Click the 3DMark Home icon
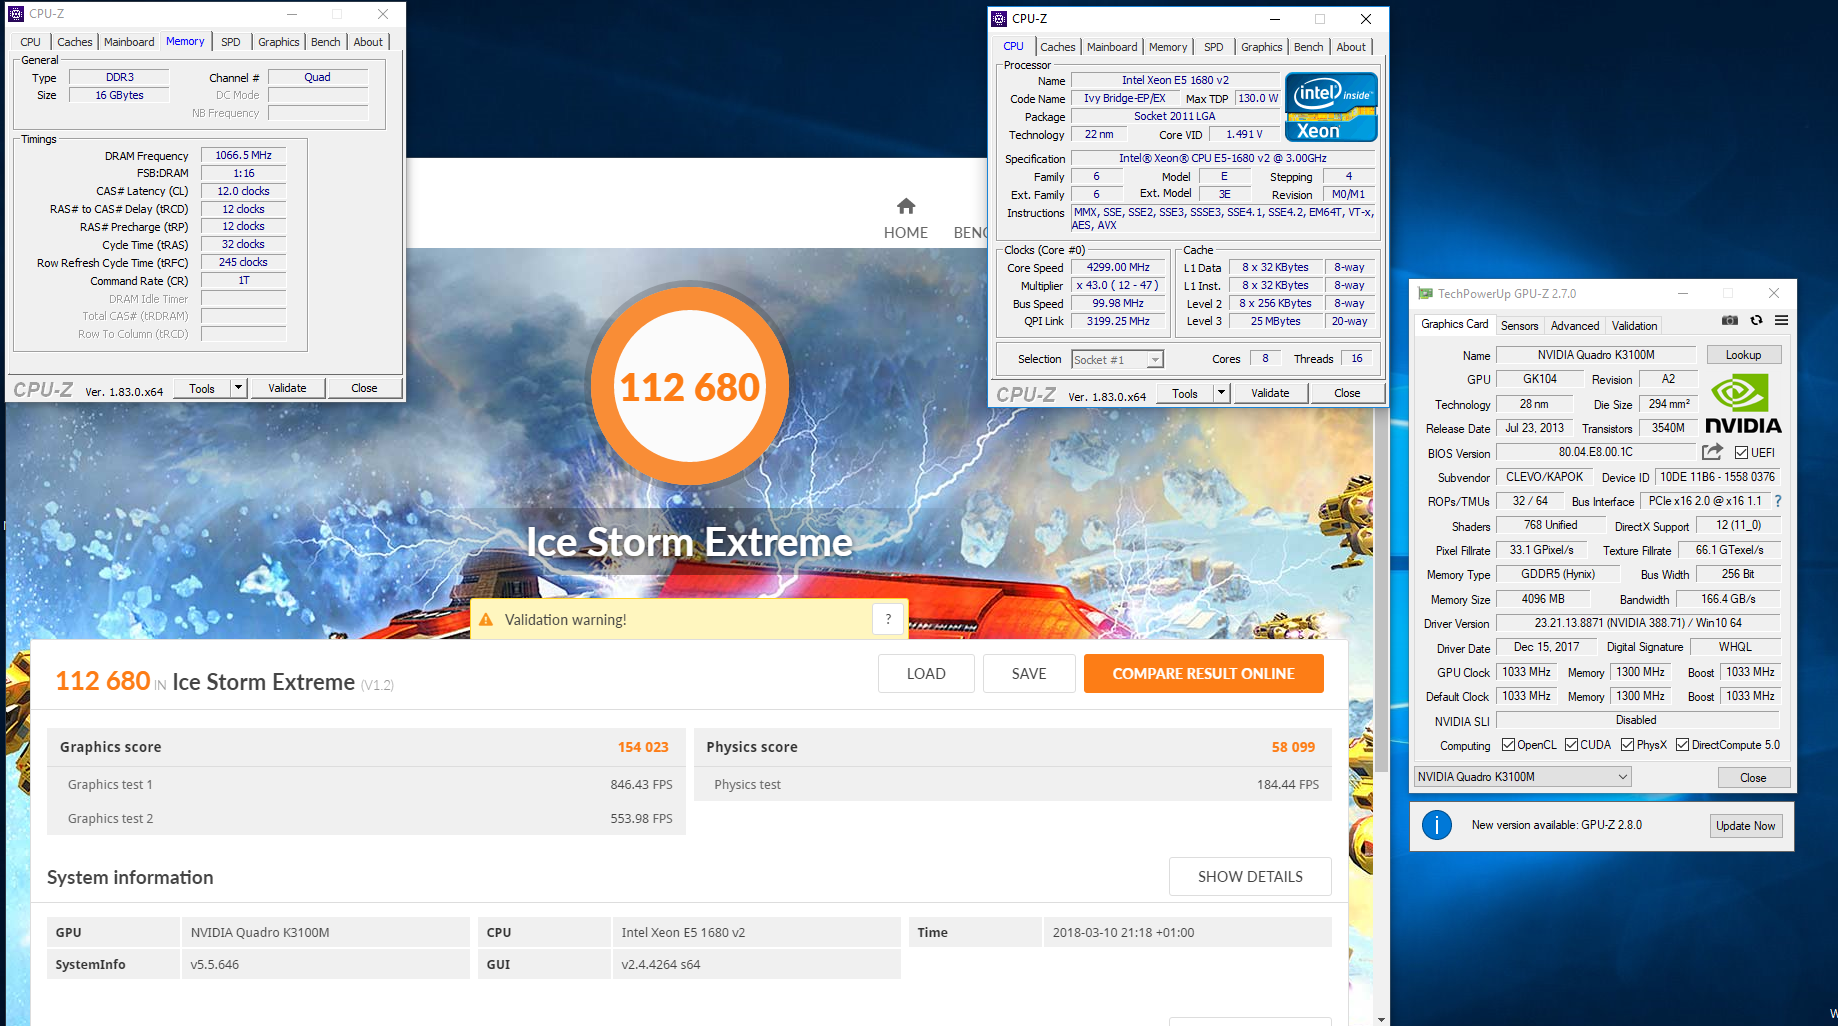This screenshot has height=1026, width=1838. click(x=906, y=206)
